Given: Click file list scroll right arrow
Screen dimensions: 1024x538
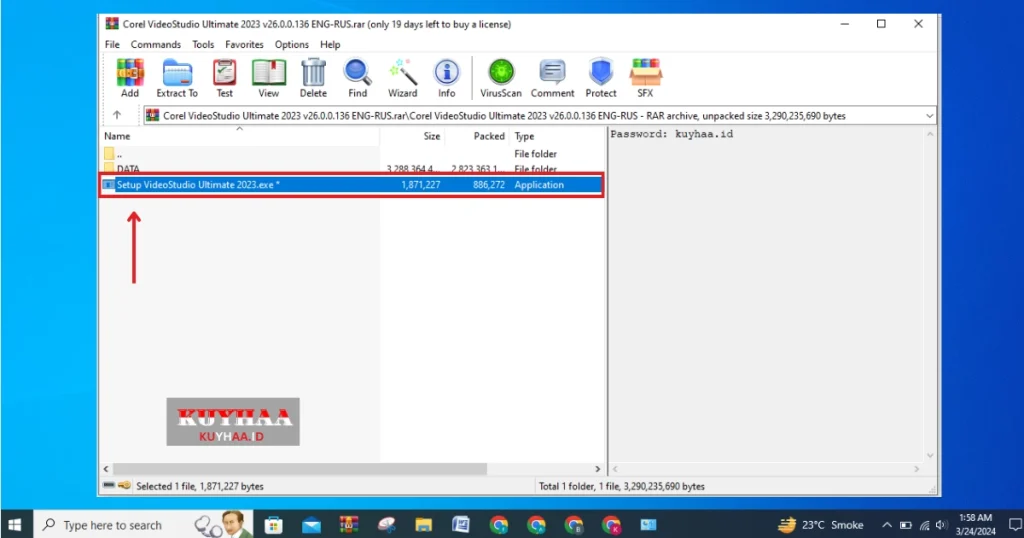Looking at the screenshot, I should coord(597,469).
